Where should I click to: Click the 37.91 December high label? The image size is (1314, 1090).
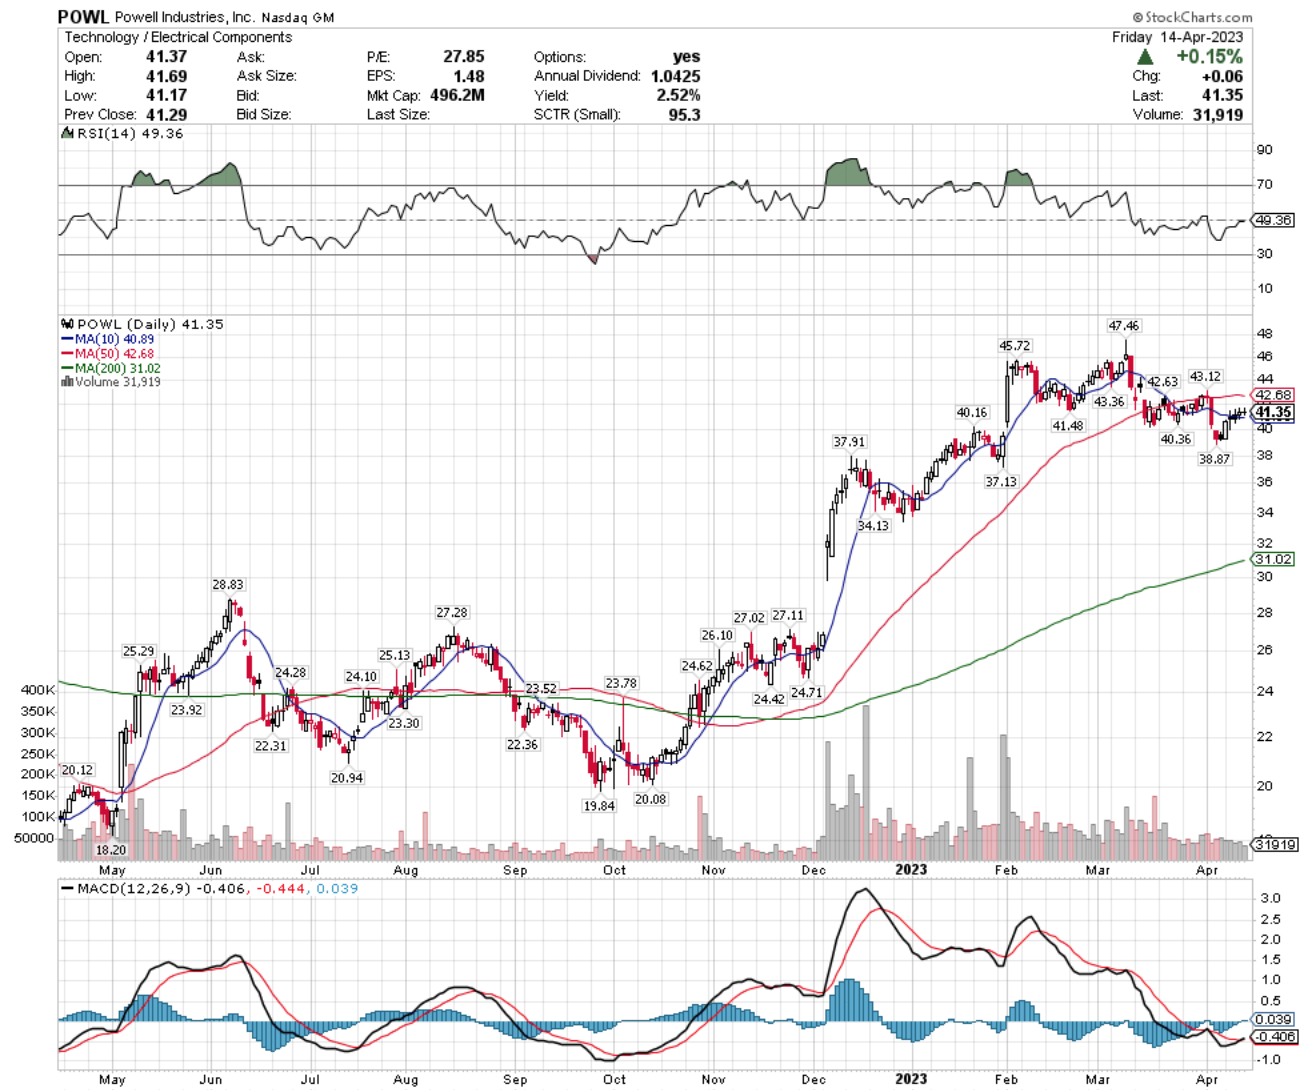[849, 442]
